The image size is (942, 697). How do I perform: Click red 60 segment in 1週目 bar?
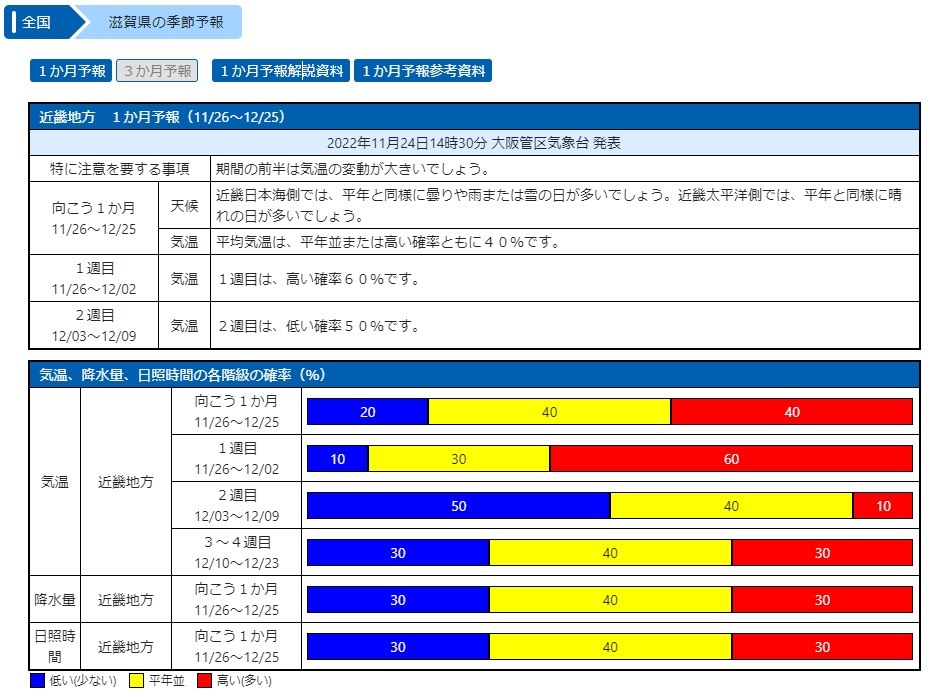tap(731, 459)
